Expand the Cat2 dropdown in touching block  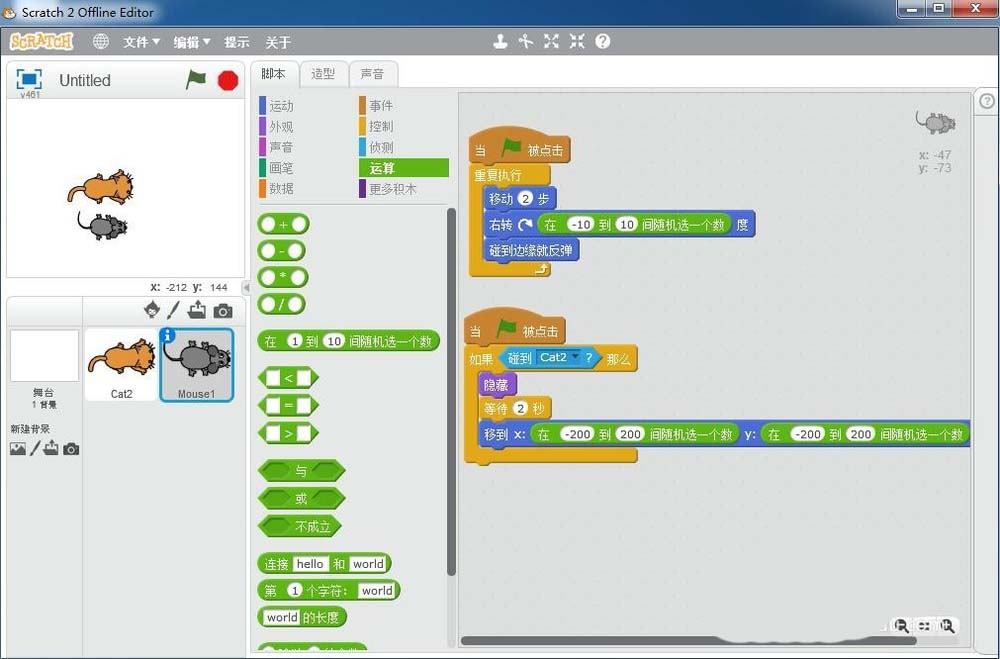point(575,356)
